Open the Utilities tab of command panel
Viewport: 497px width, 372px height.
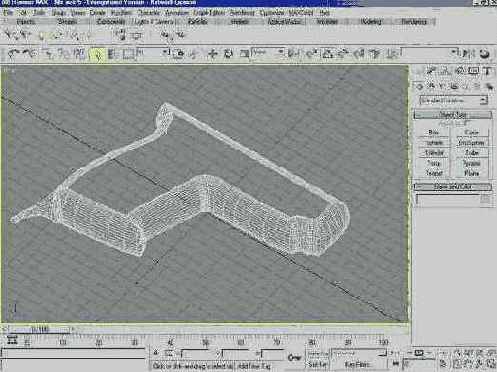(x=488, y=71)
